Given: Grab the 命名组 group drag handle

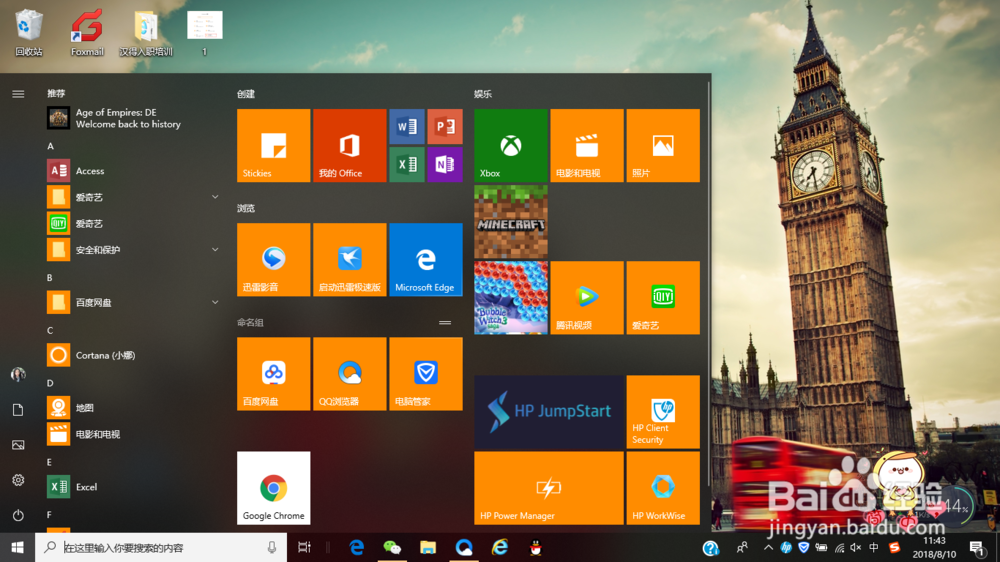Looking at the screenshot, I should (x=445, y=323).
